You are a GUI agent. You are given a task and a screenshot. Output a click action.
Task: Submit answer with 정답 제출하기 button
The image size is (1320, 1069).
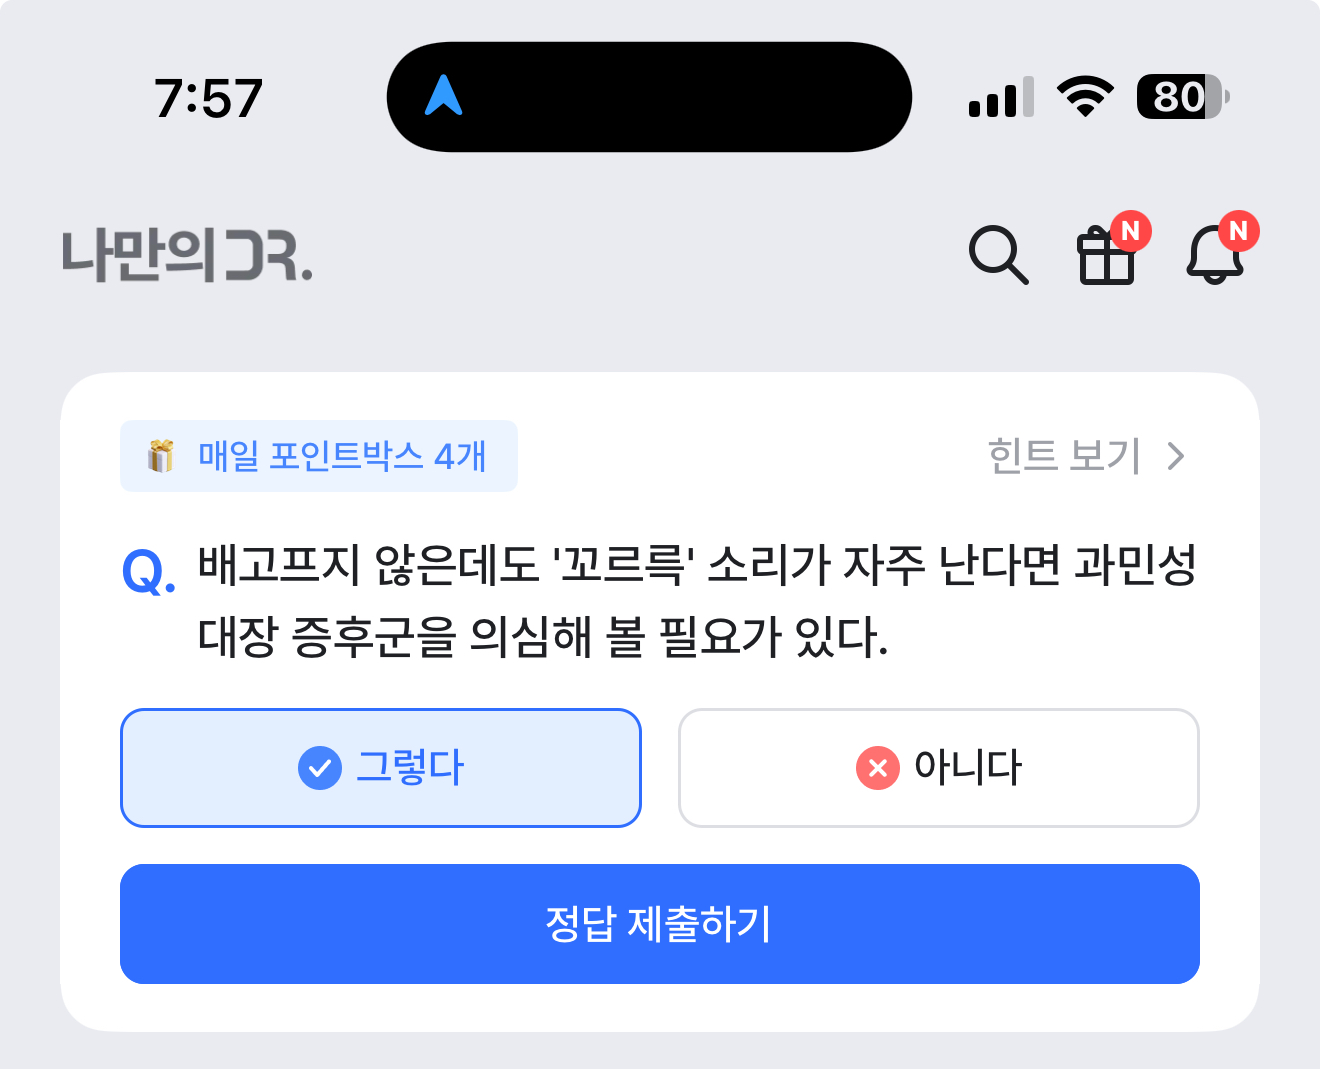(x=659, y=924)
